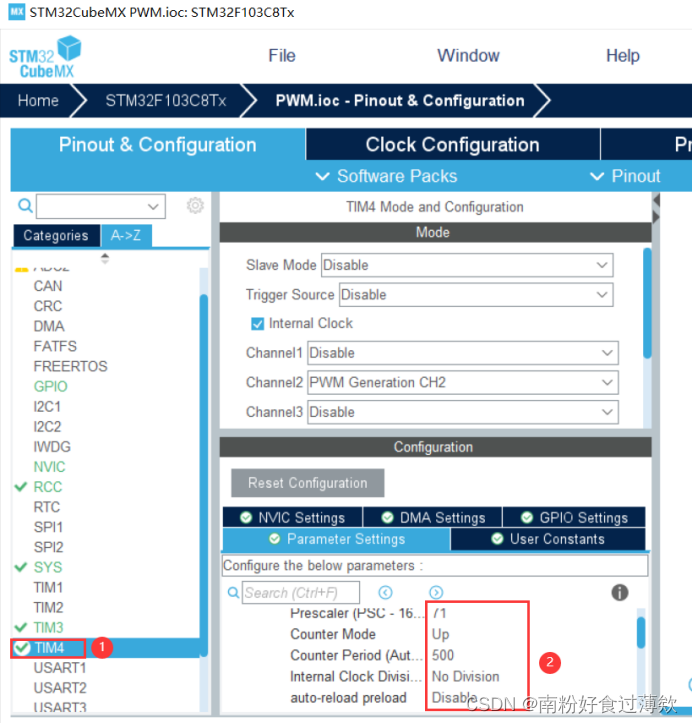Select IWDG in peripheral list

[52, 447]
